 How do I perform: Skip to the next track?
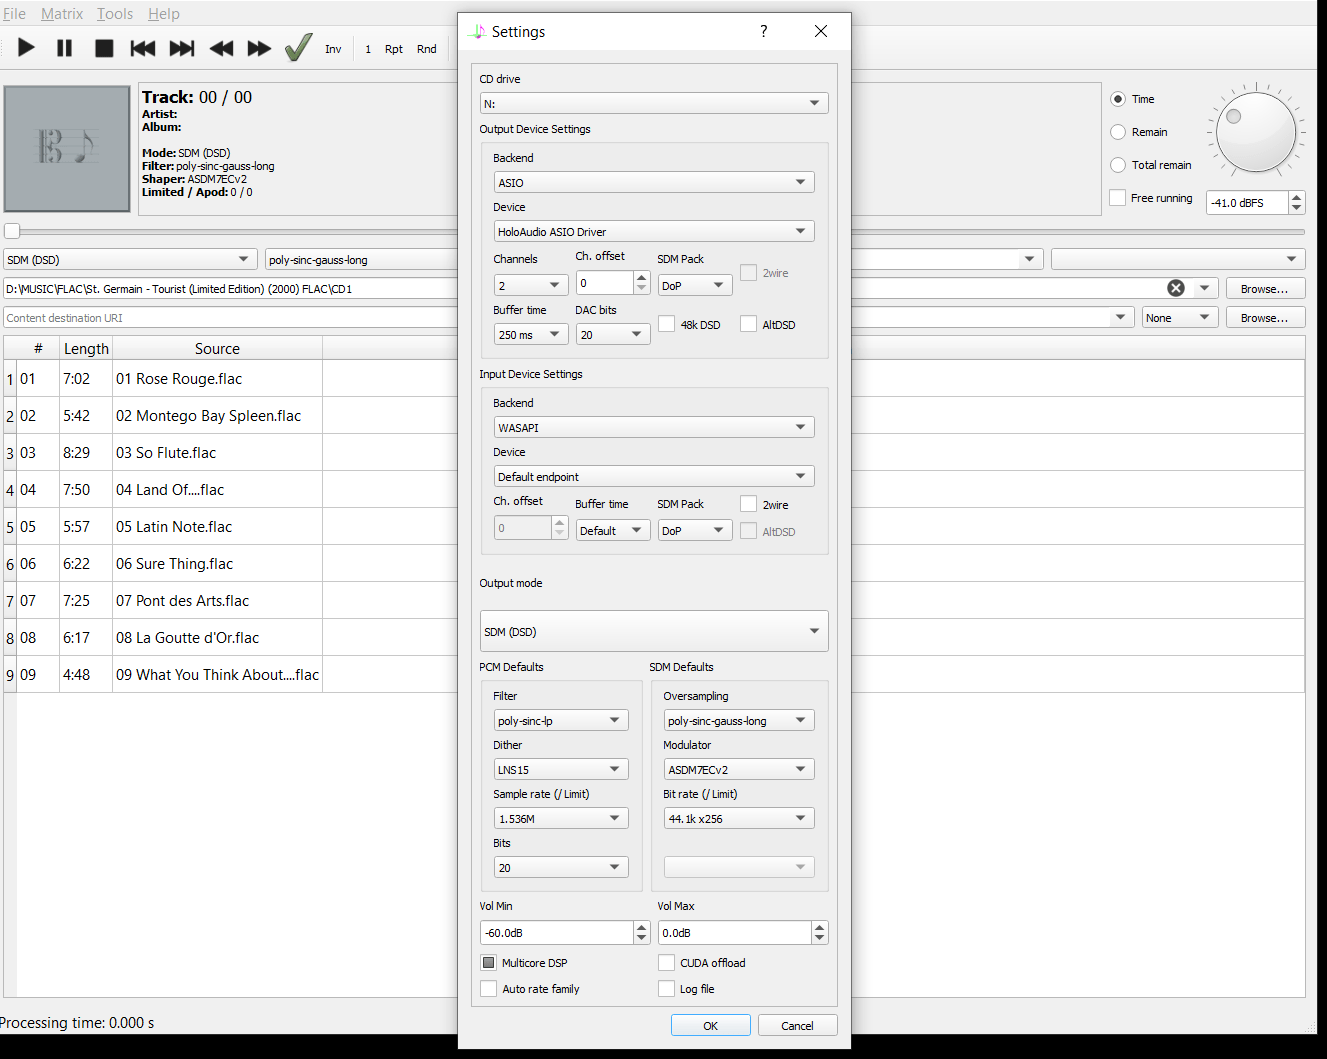[182, 48]
